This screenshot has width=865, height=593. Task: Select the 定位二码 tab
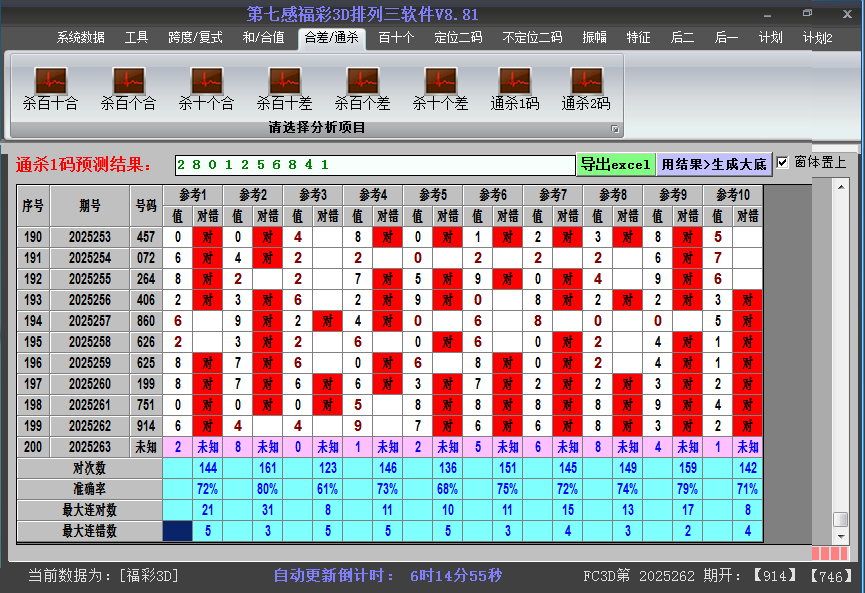458,38
